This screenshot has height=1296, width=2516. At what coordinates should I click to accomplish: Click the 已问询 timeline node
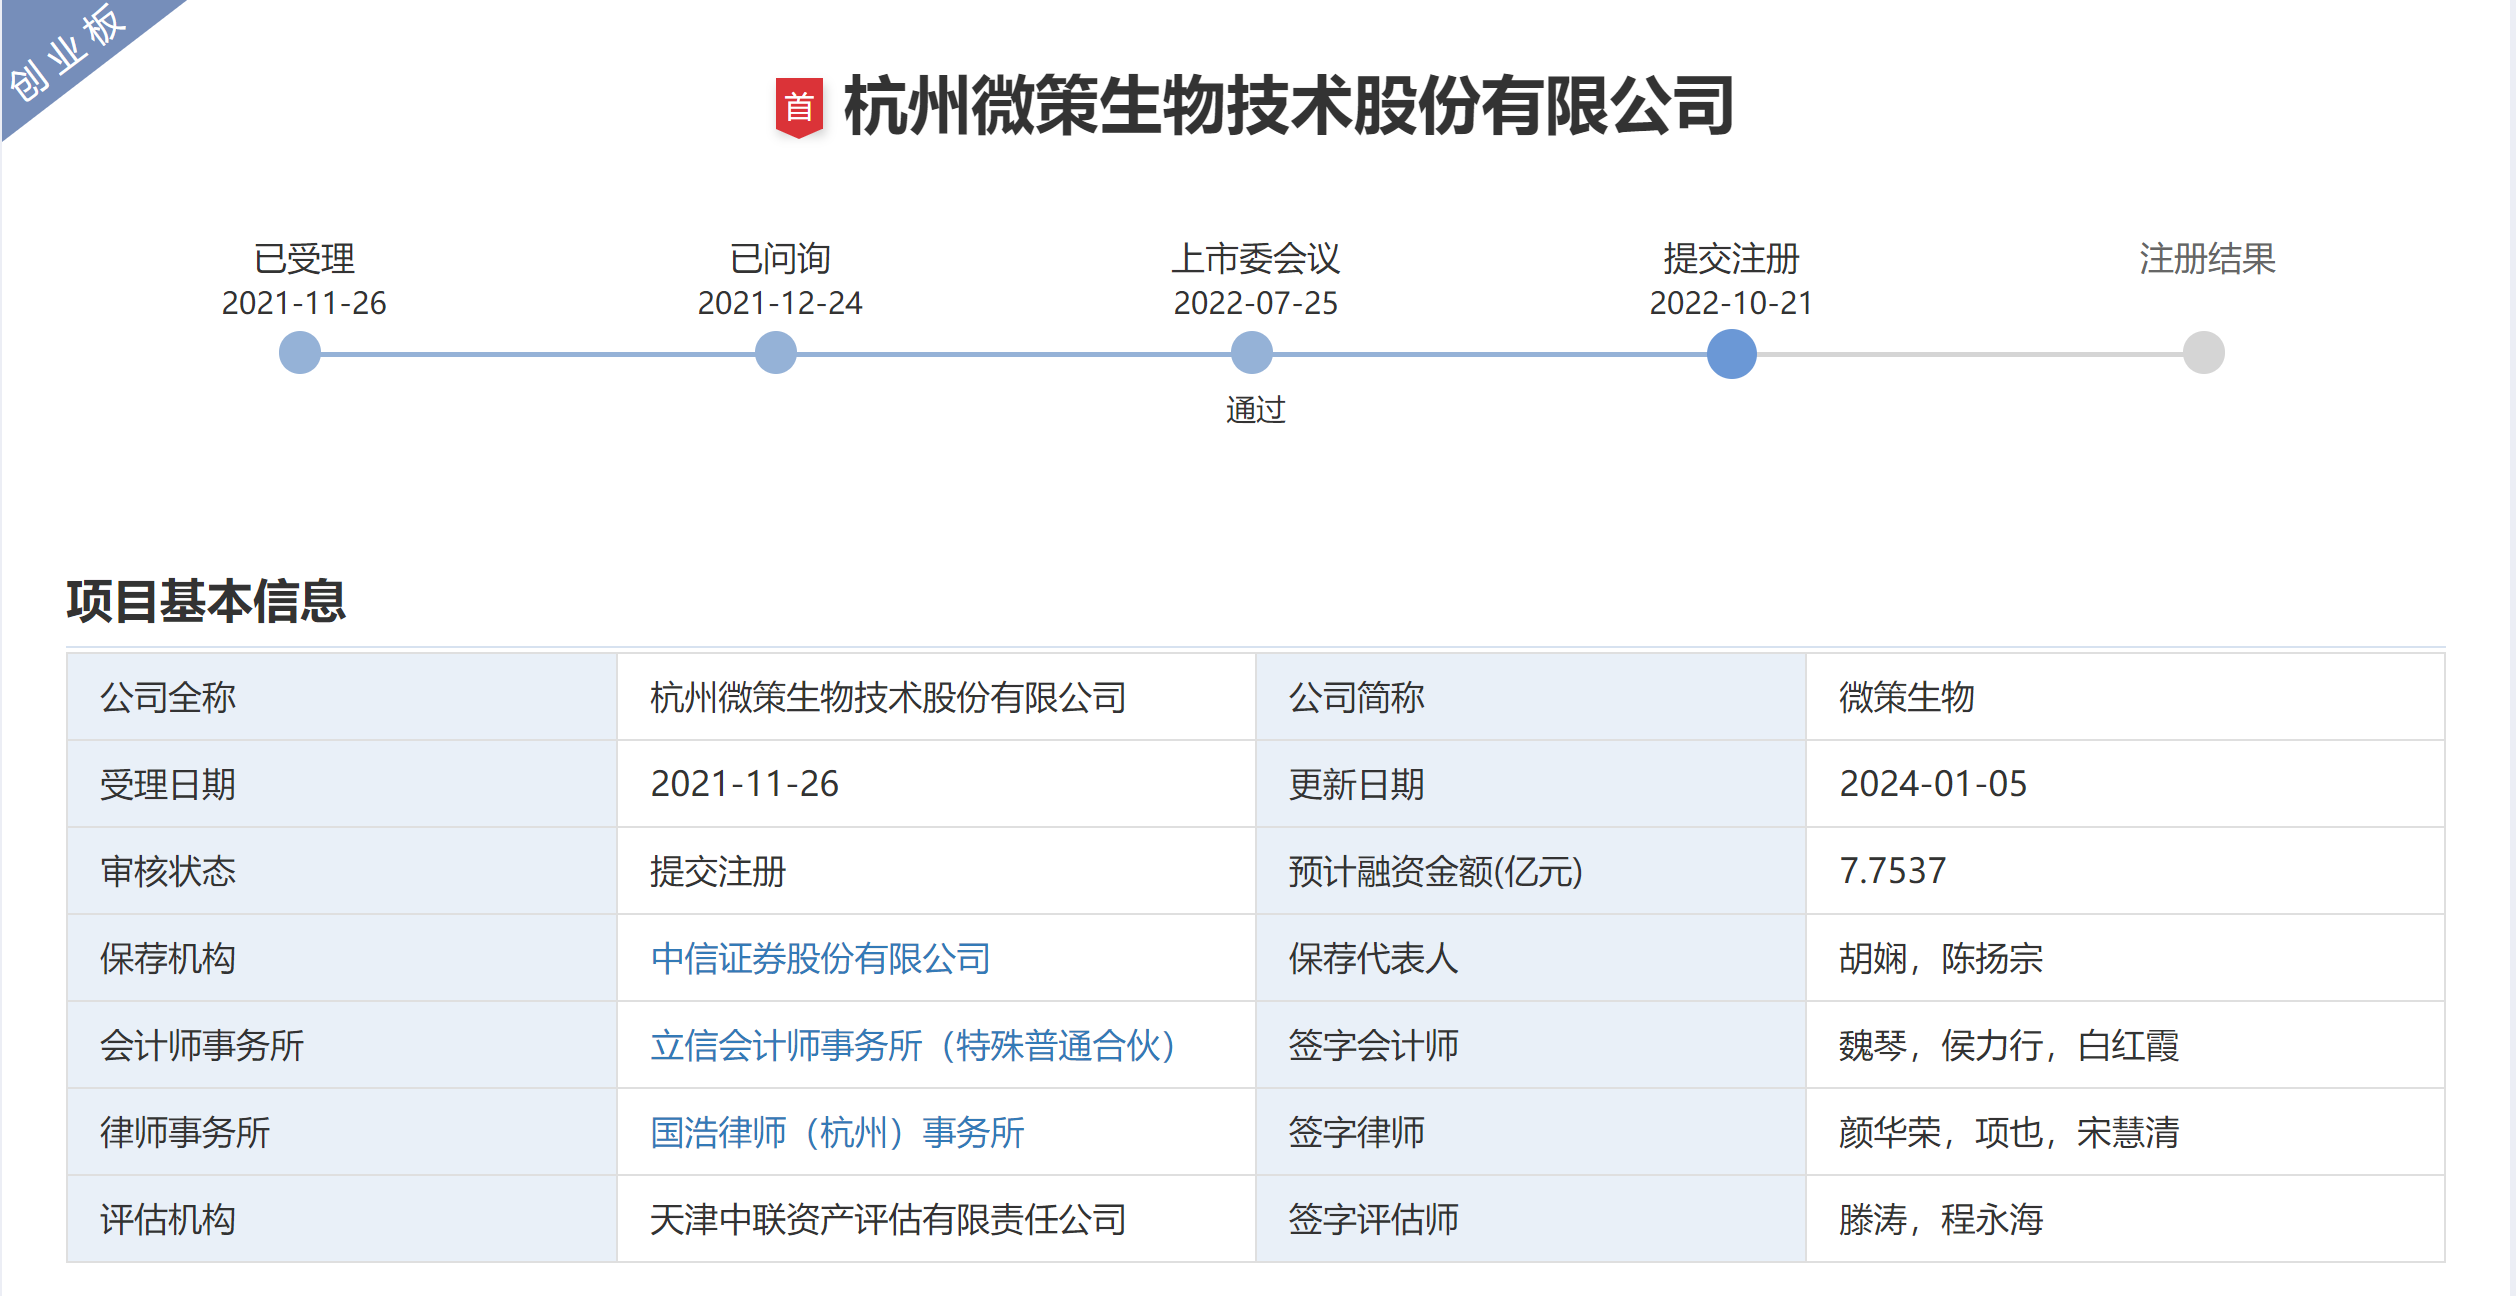pos(776,353)
